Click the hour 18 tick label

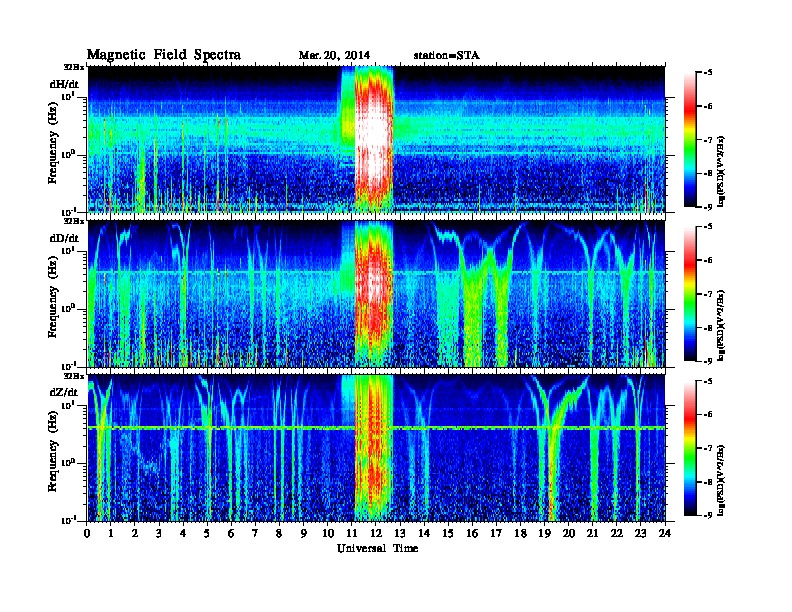coord(520,534)
